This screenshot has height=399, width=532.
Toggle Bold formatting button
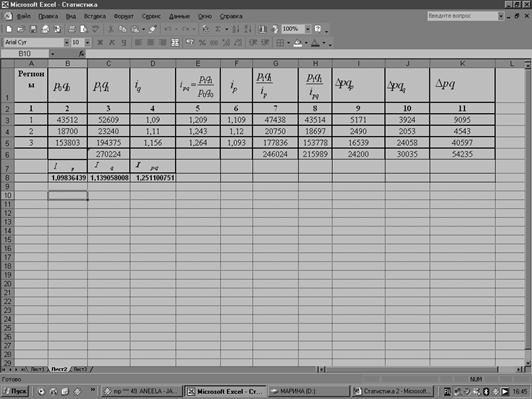coord(100,43)
